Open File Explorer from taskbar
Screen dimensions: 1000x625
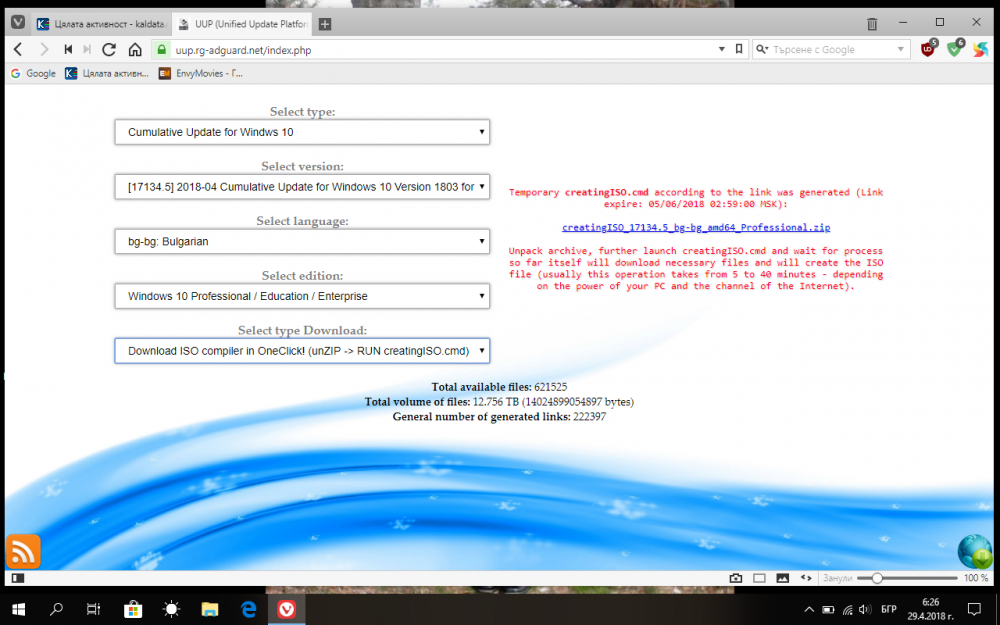click(210, 609)
